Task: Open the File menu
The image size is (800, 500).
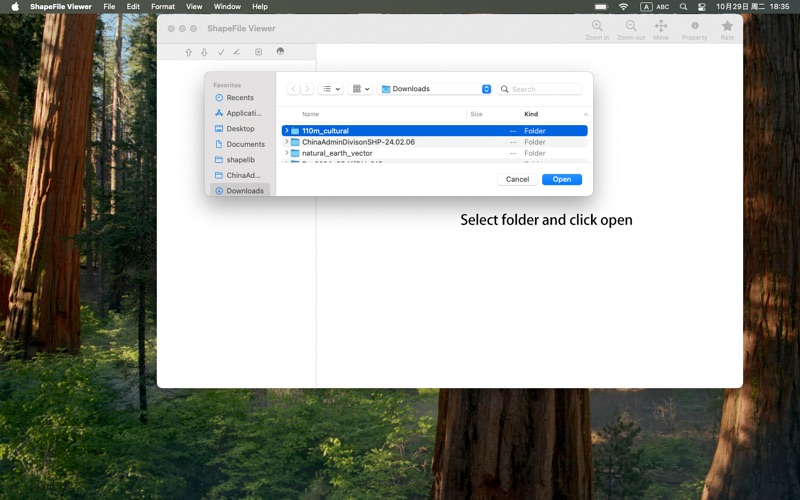Action: pyautogui.click(x=109, y=7)
